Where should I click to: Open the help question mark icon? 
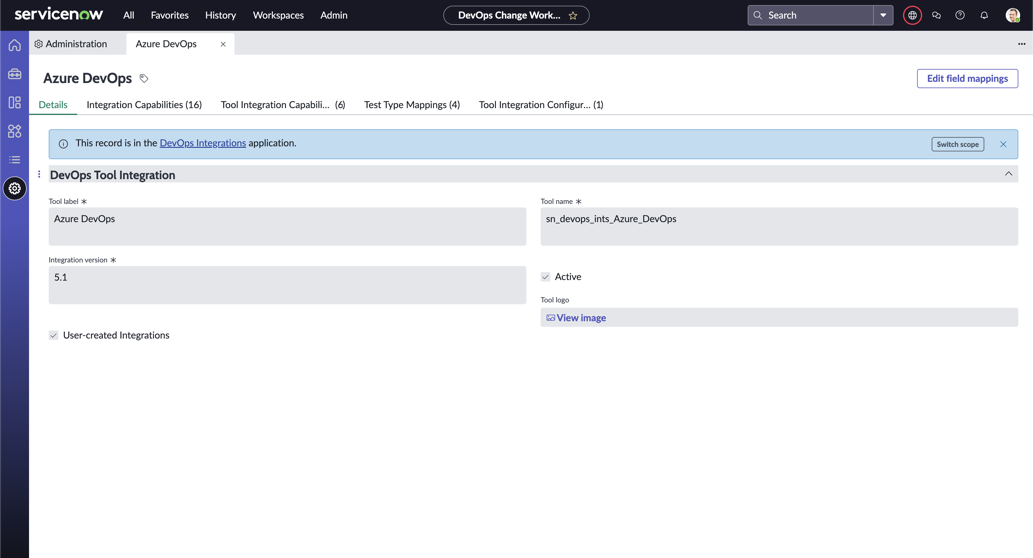960,15
